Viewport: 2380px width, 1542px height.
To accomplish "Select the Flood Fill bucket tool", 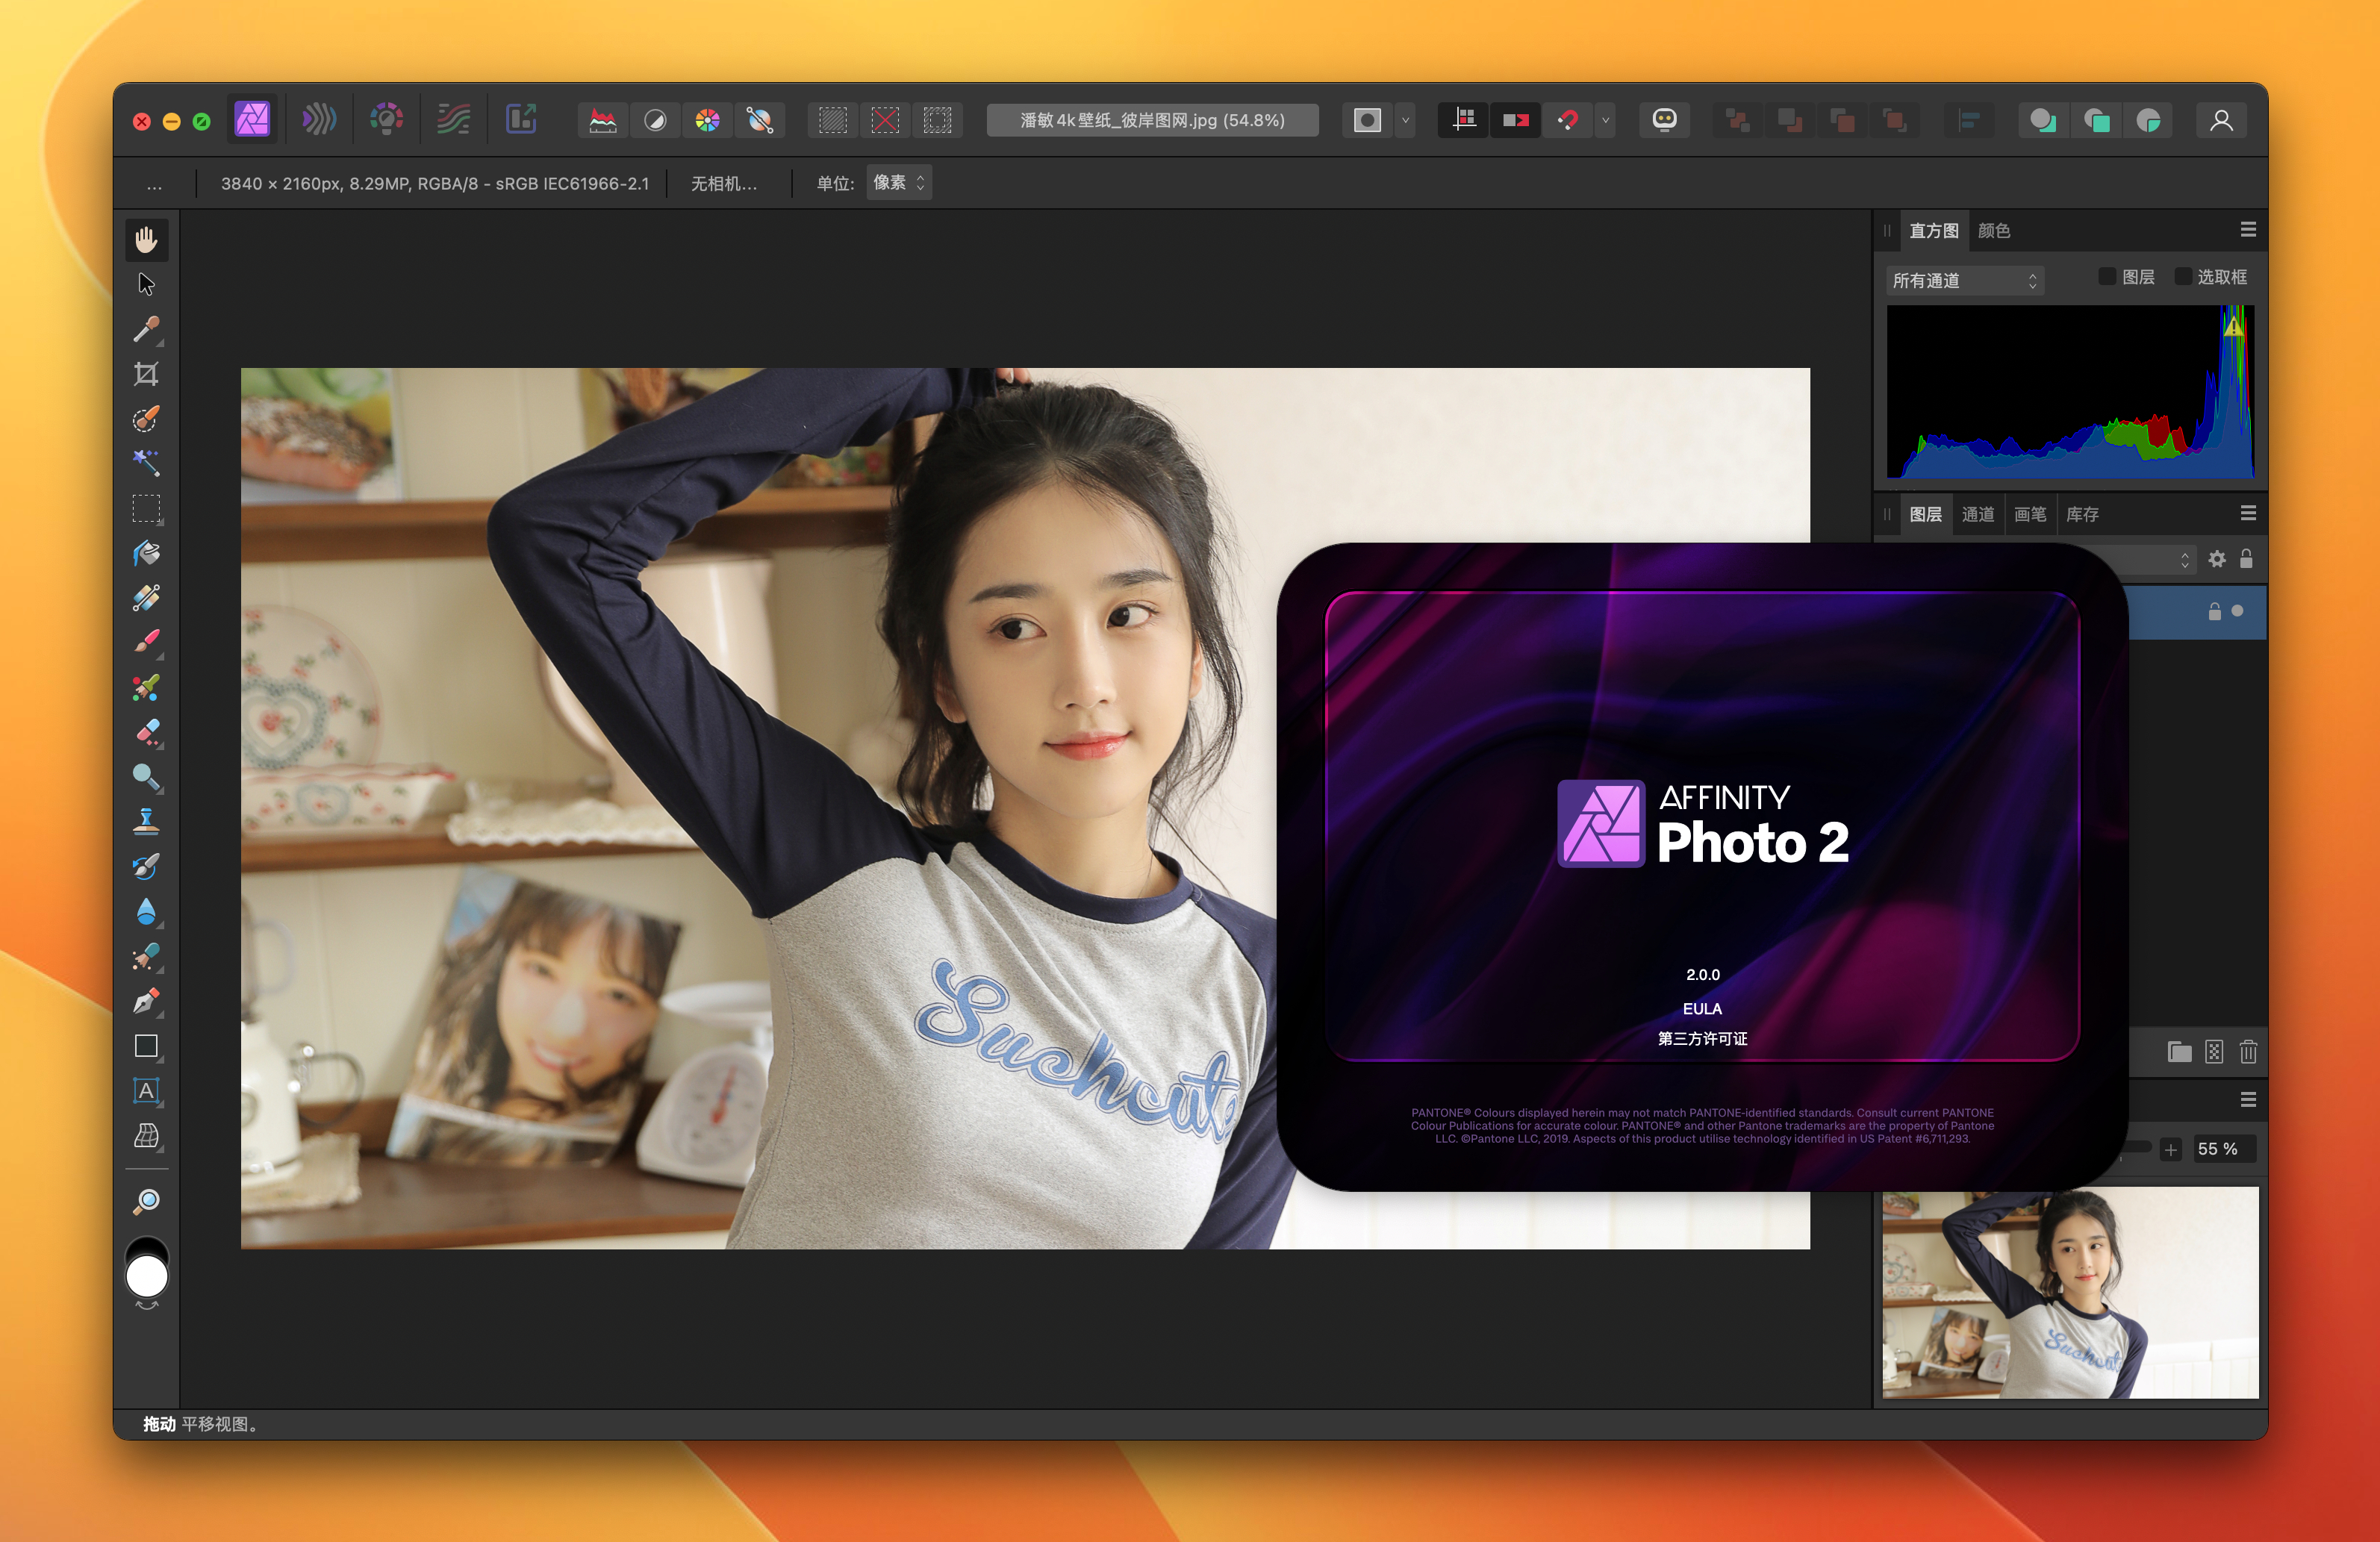I will pyautogui.click(x=146, y=553).
